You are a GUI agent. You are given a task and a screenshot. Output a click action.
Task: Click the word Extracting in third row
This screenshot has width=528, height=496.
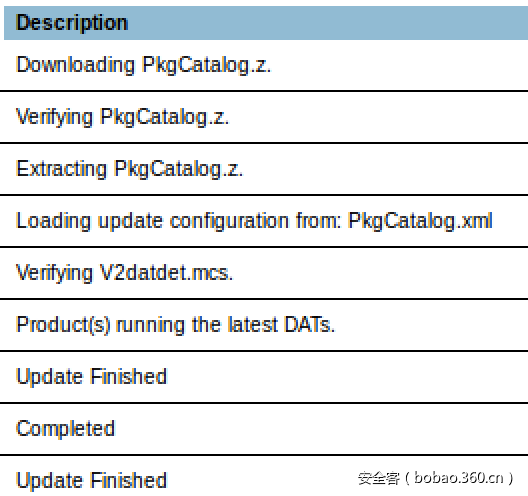click(x=61, y=169)
